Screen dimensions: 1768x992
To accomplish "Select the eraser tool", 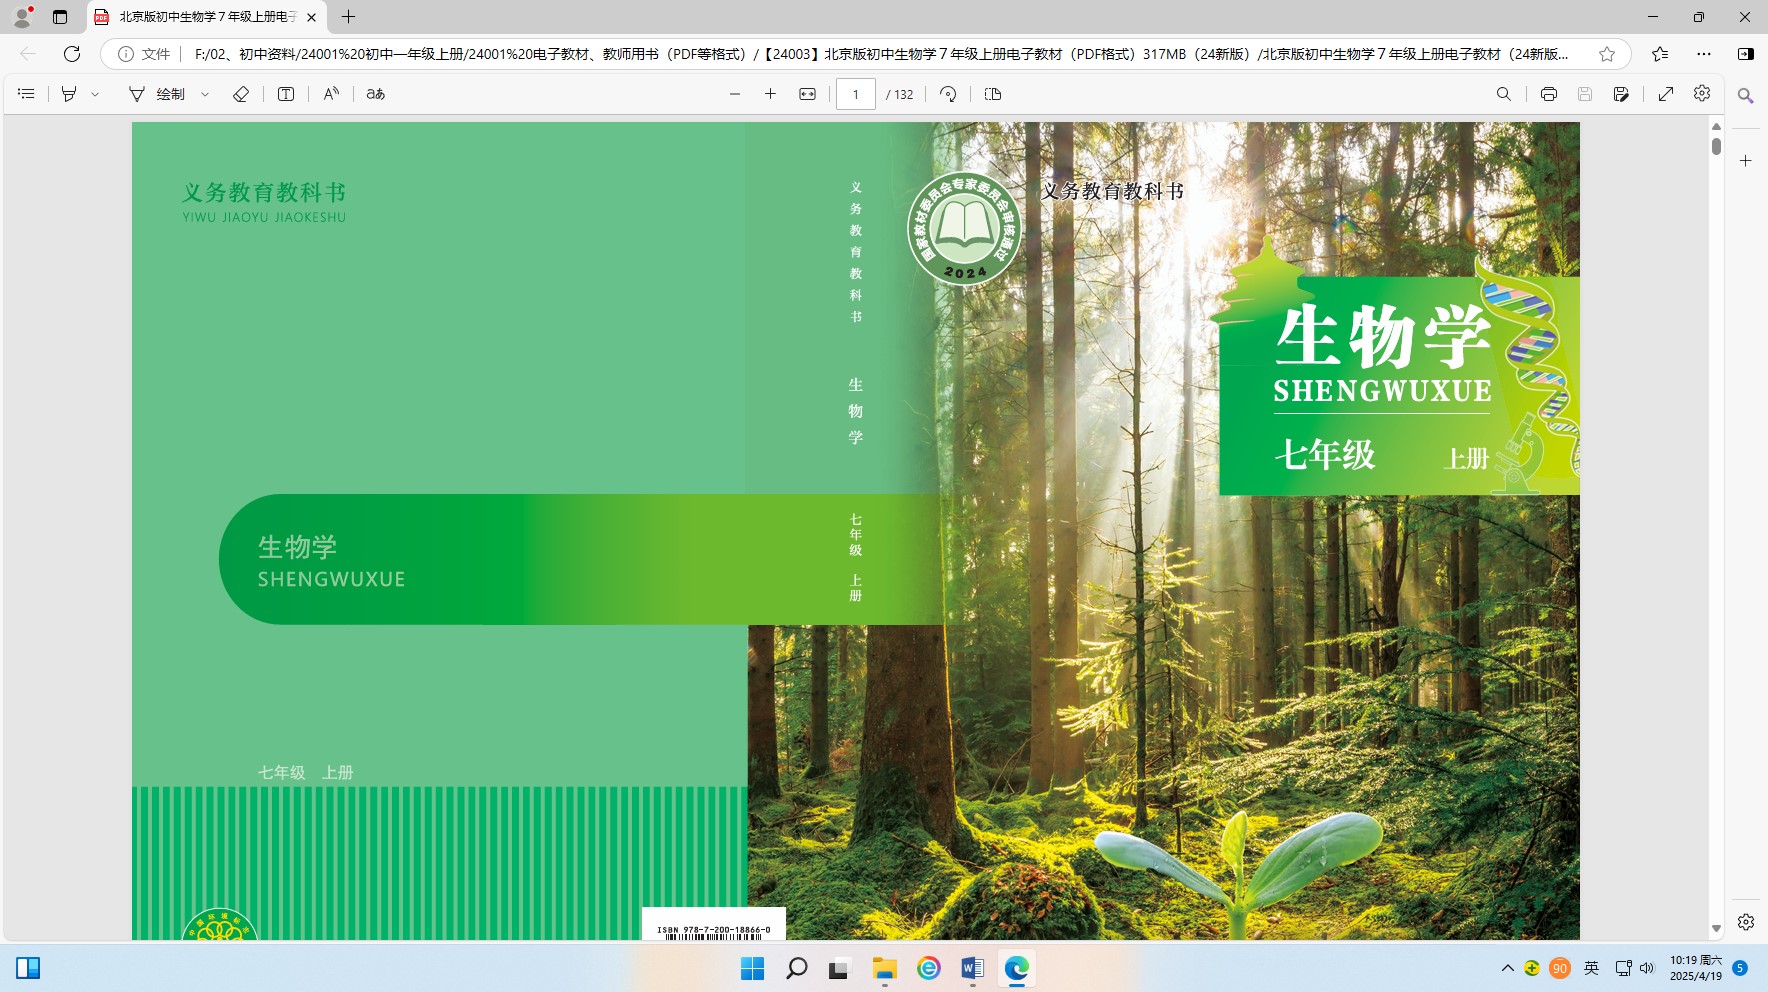I will tap(241, 94).
